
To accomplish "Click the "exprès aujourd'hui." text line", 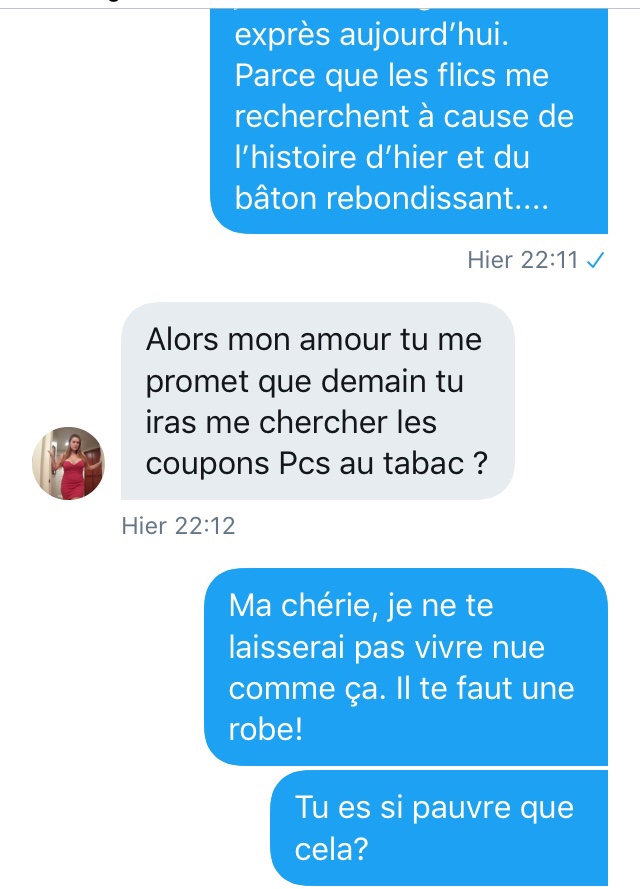I will (x=372, y=35).
